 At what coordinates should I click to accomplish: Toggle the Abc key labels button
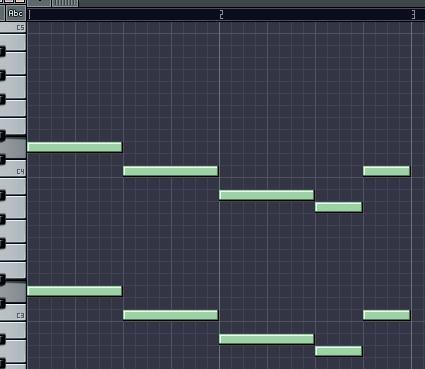15,13
